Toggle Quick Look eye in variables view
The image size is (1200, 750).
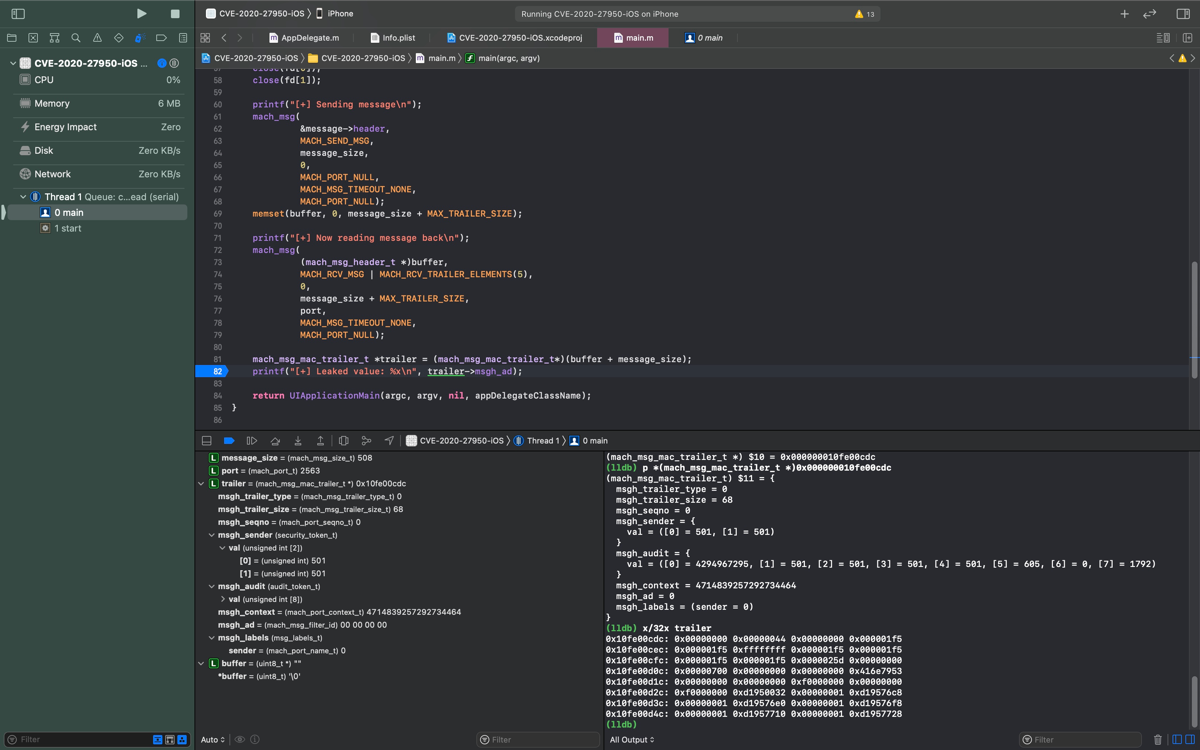click(x=240, y=740)
